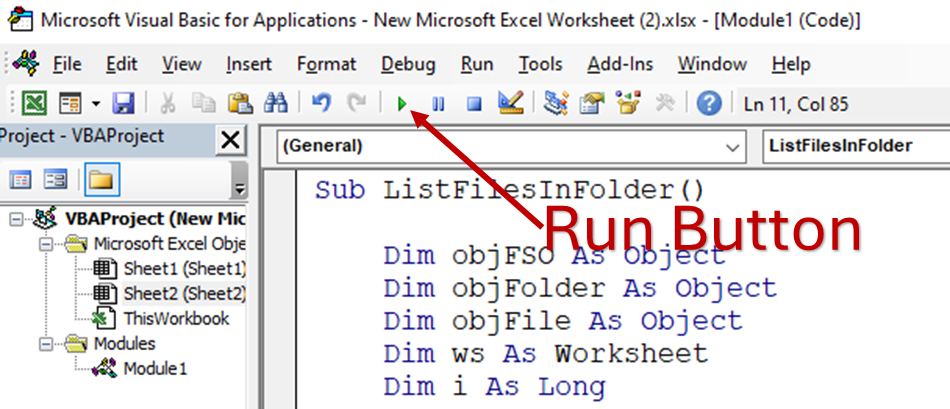This screenshot has width=950, height=409.
Task: Close the Project Explorer pane
Action: coord(230,141)
